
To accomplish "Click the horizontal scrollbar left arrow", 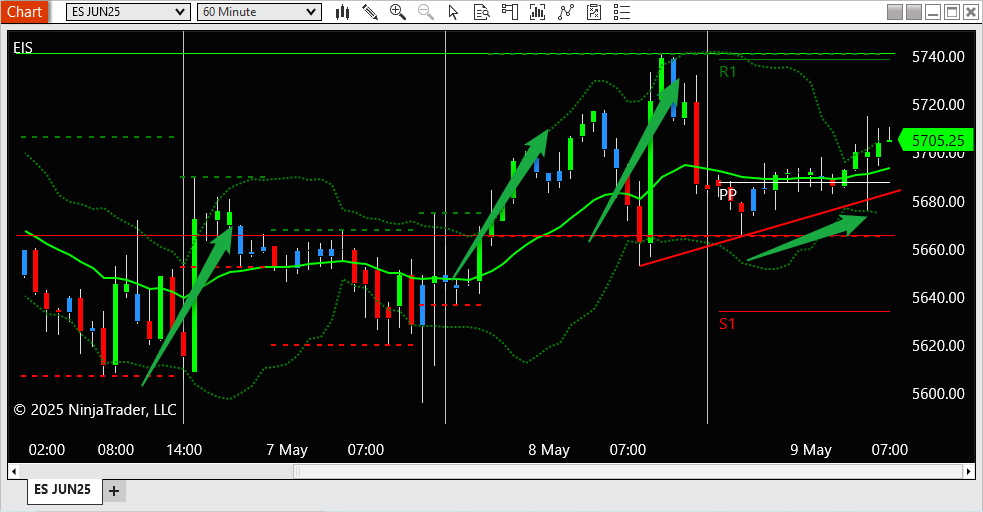I will coord(14,471).
